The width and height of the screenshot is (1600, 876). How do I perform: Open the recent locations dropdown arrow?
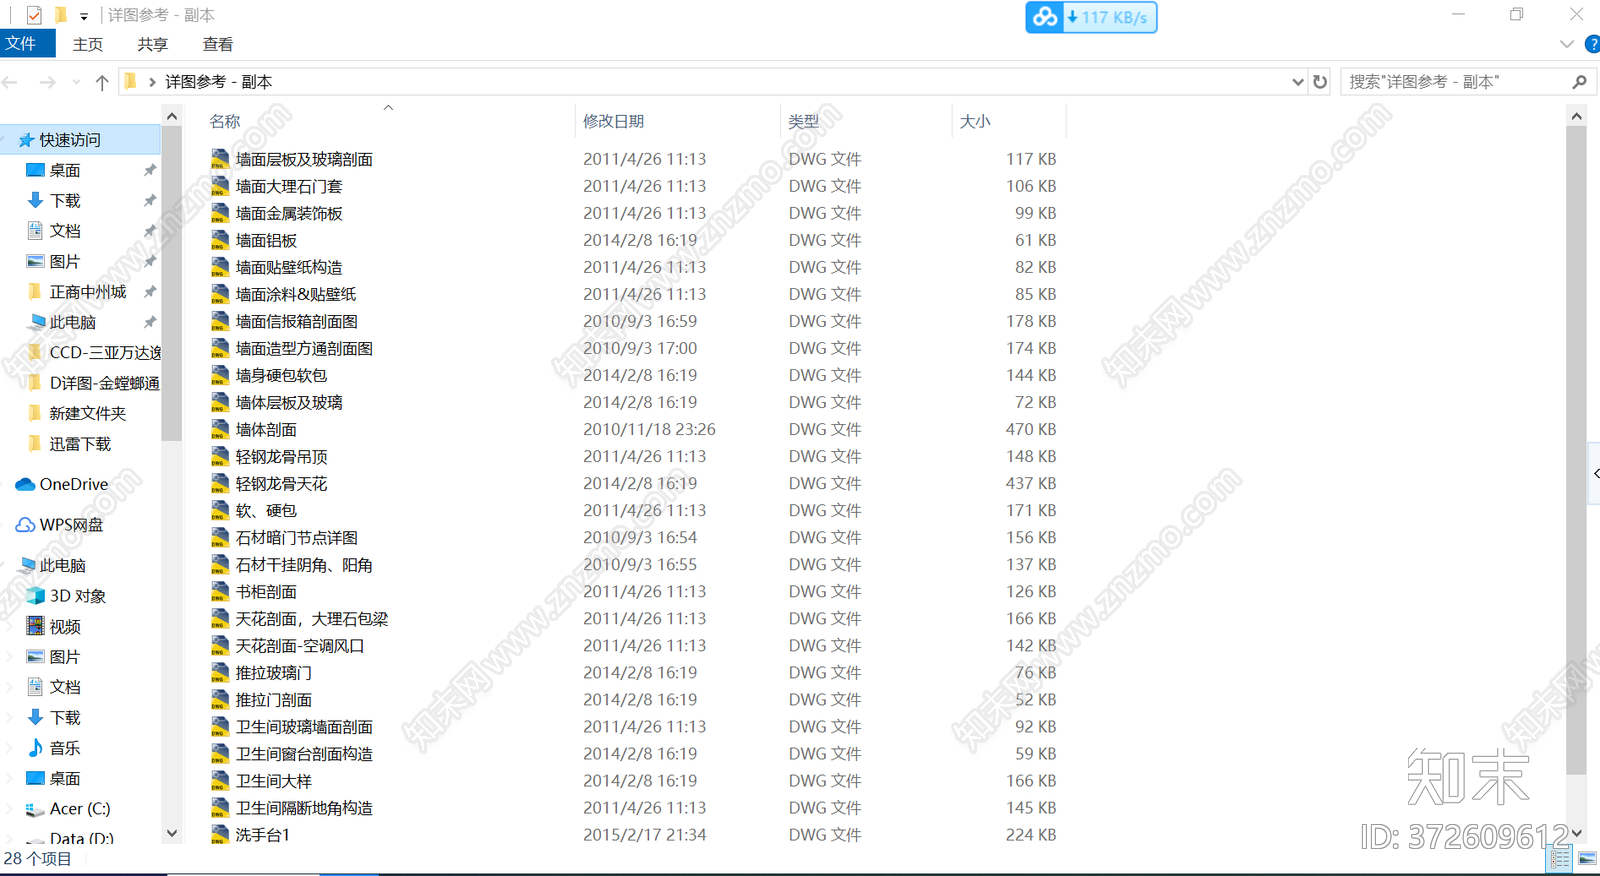tap(76, 82)
